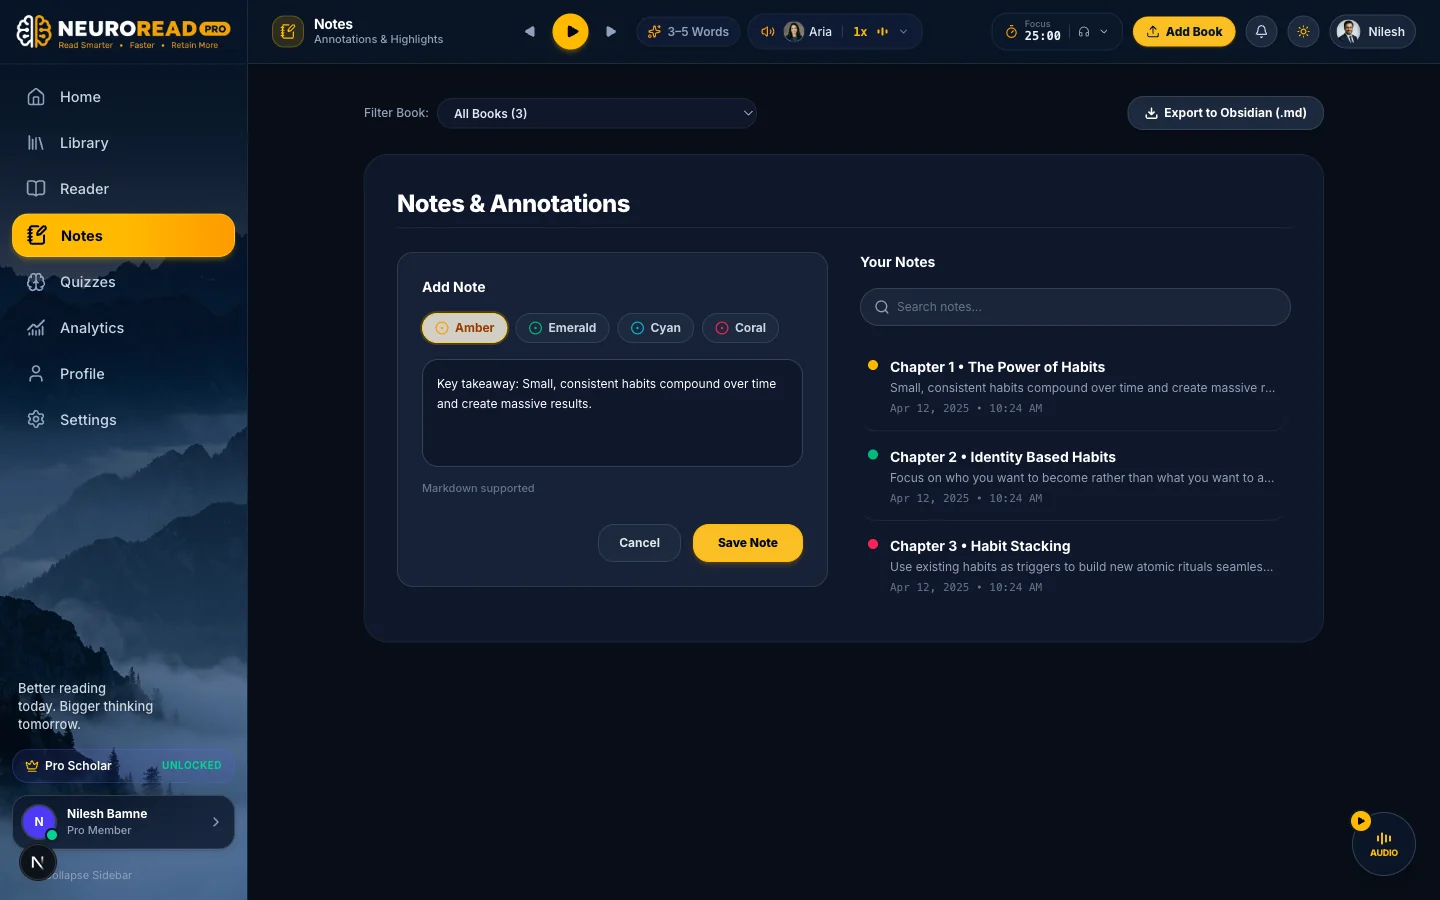1440x900 pixels.
Task: Click Export to Obsidian (.md) button
Action: coord(1225,113)
